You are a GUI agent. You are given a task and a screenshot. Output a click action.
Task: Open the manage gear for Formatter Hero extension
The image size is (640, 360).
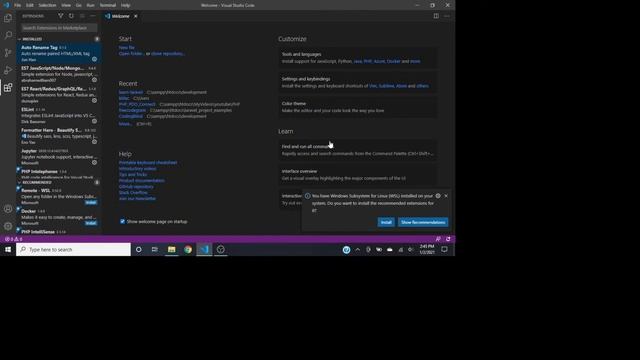click(x=94, y=142)
